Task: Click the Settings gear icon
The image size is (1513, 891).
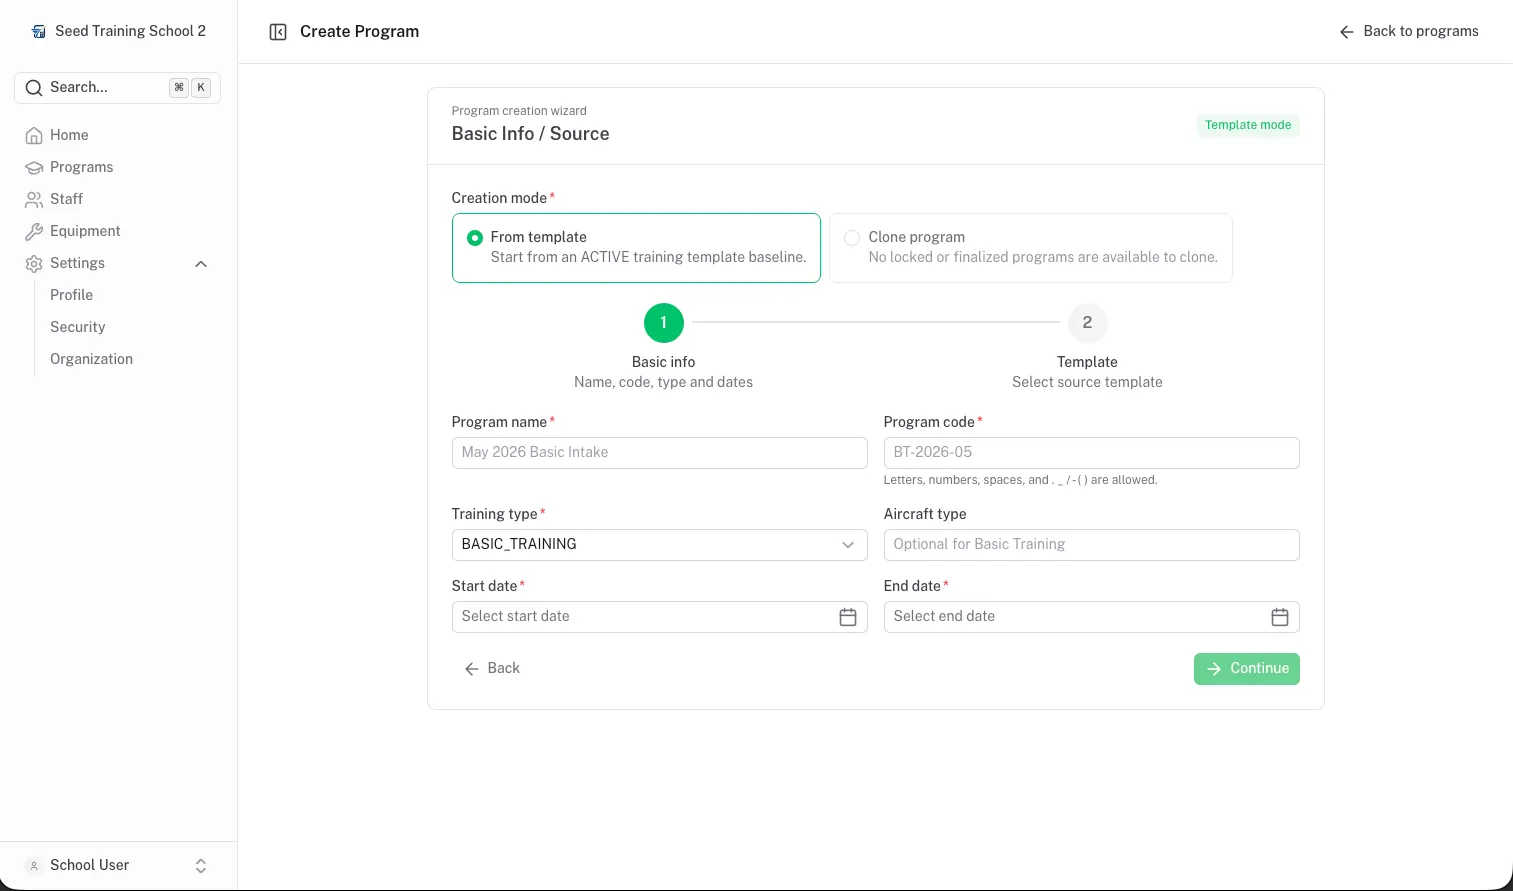Action: tap(34, 263)
